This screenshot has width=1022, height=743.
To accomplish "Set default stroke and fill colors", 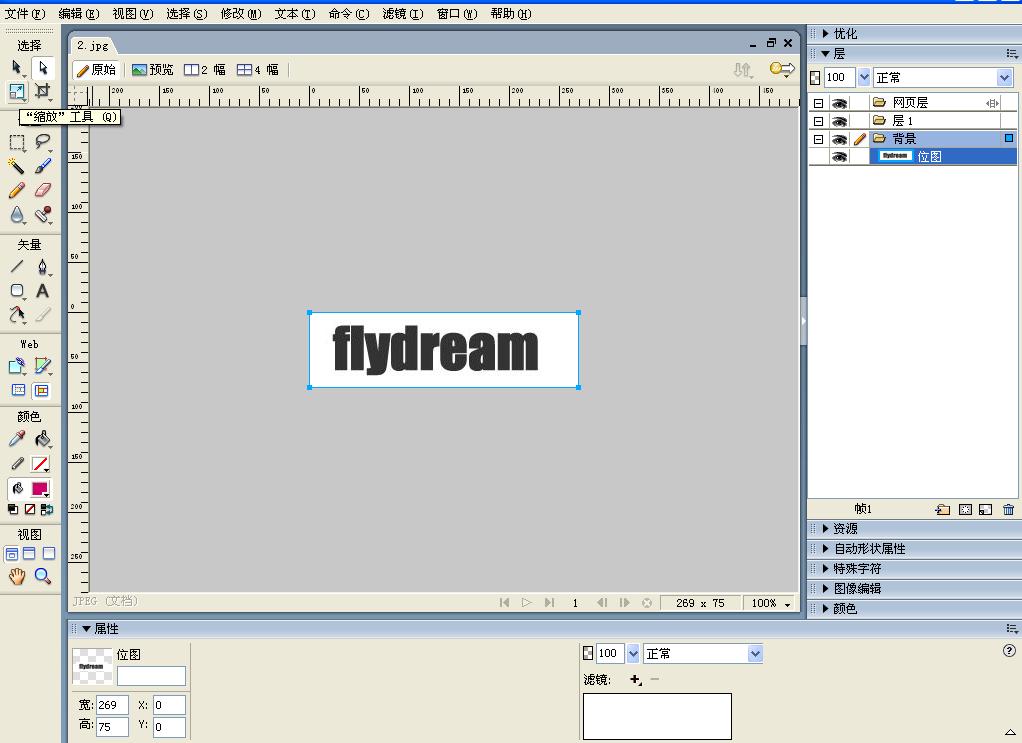I will pos(13,510).
